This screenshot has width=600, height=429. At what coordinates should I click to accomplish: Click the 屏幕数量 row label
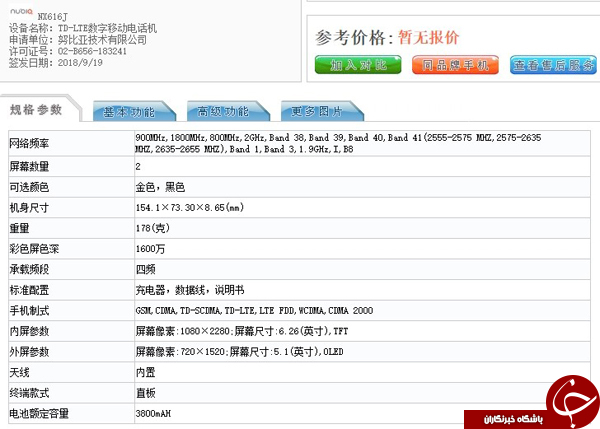pyautogui.click(x=29, y=166)
